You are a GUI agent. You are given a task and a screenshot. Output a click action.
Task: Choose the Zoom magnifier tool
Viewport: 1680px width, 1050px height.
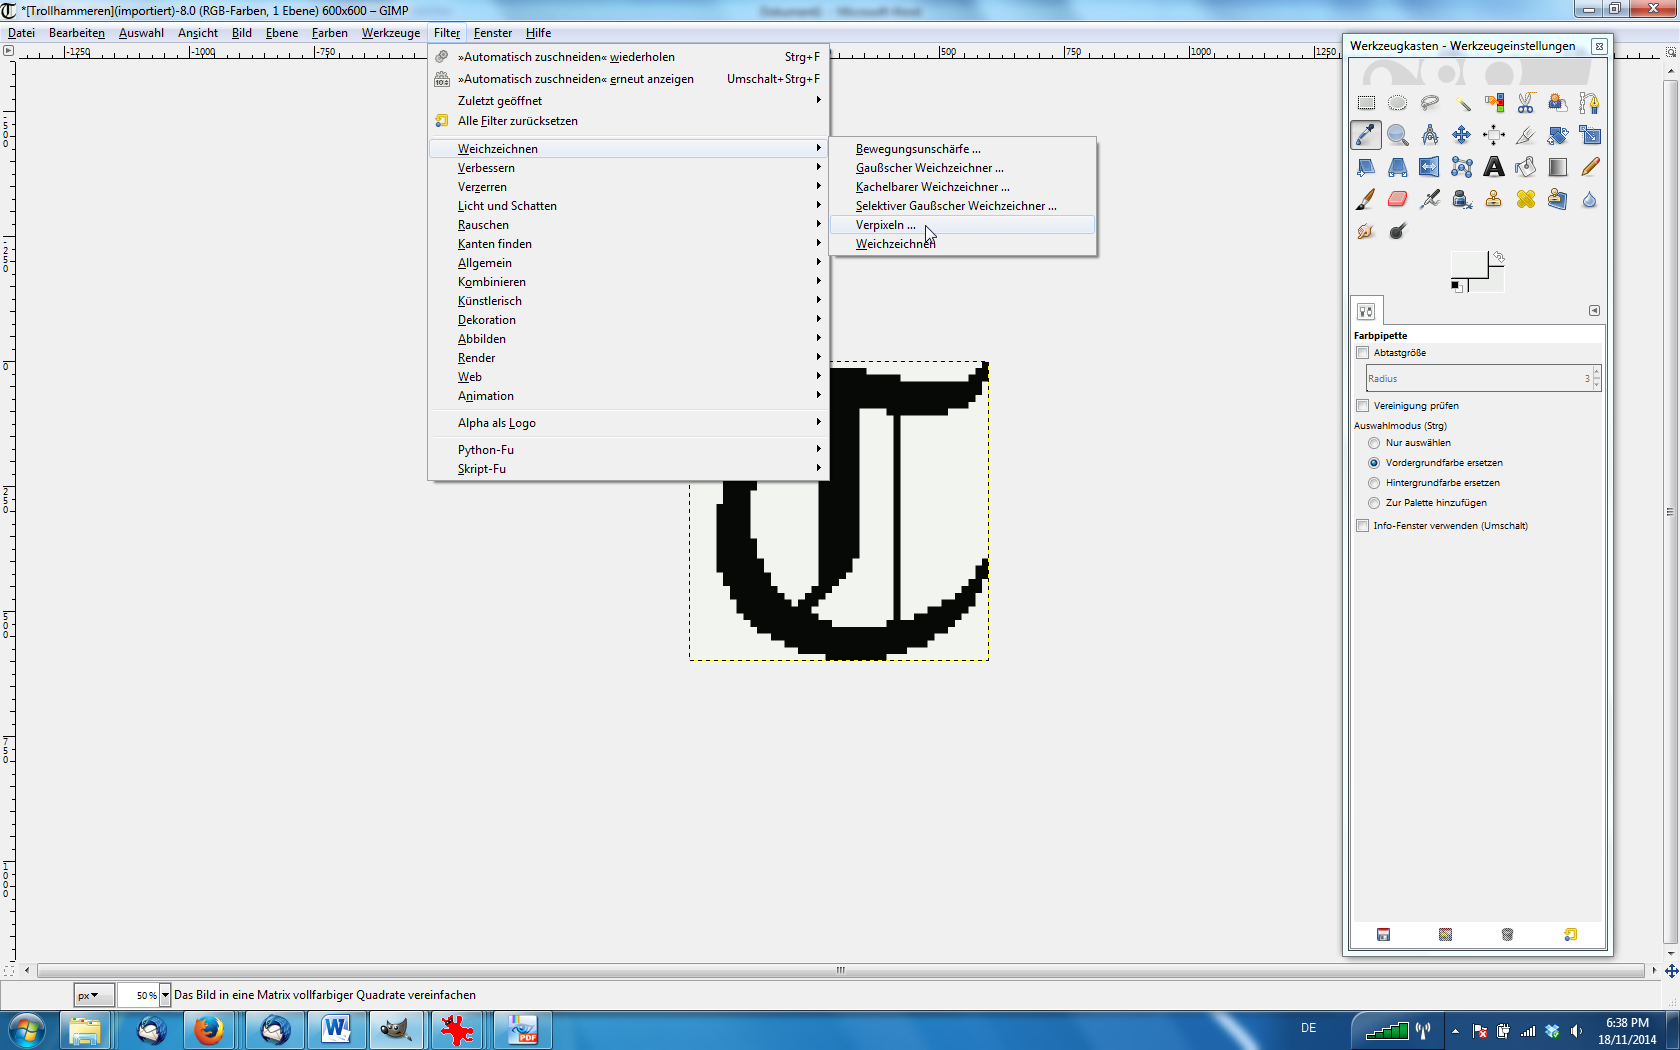(x=1397, y=135)
